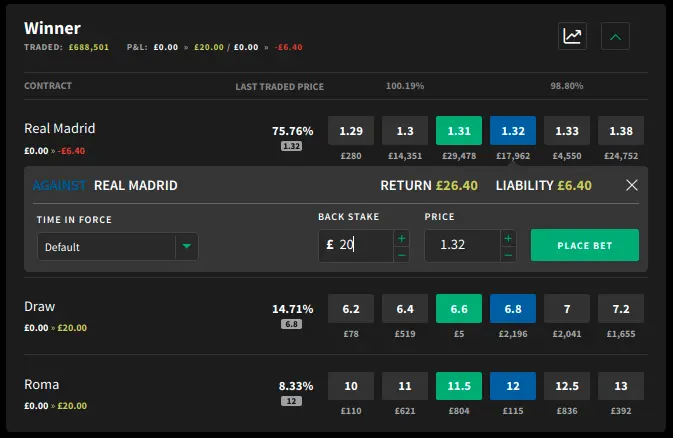Click the Roma contract name
The width and height of the screenshot is (673, 438).
(42, 384)
